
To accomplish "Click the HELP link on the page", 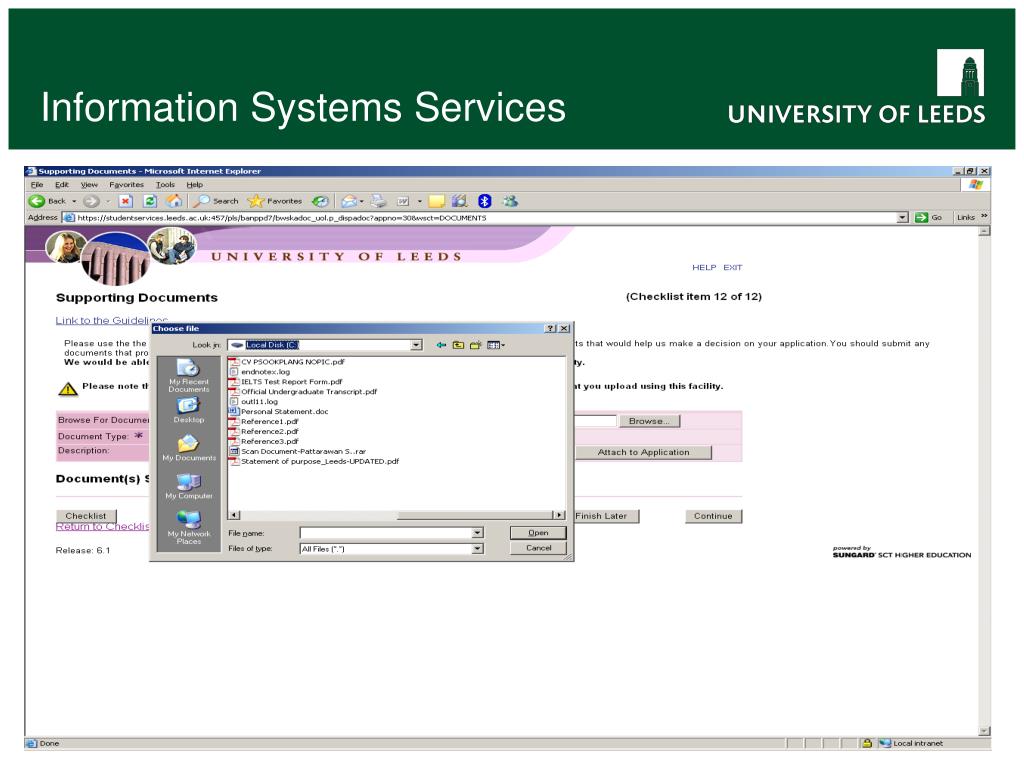I will click(704, 267).
